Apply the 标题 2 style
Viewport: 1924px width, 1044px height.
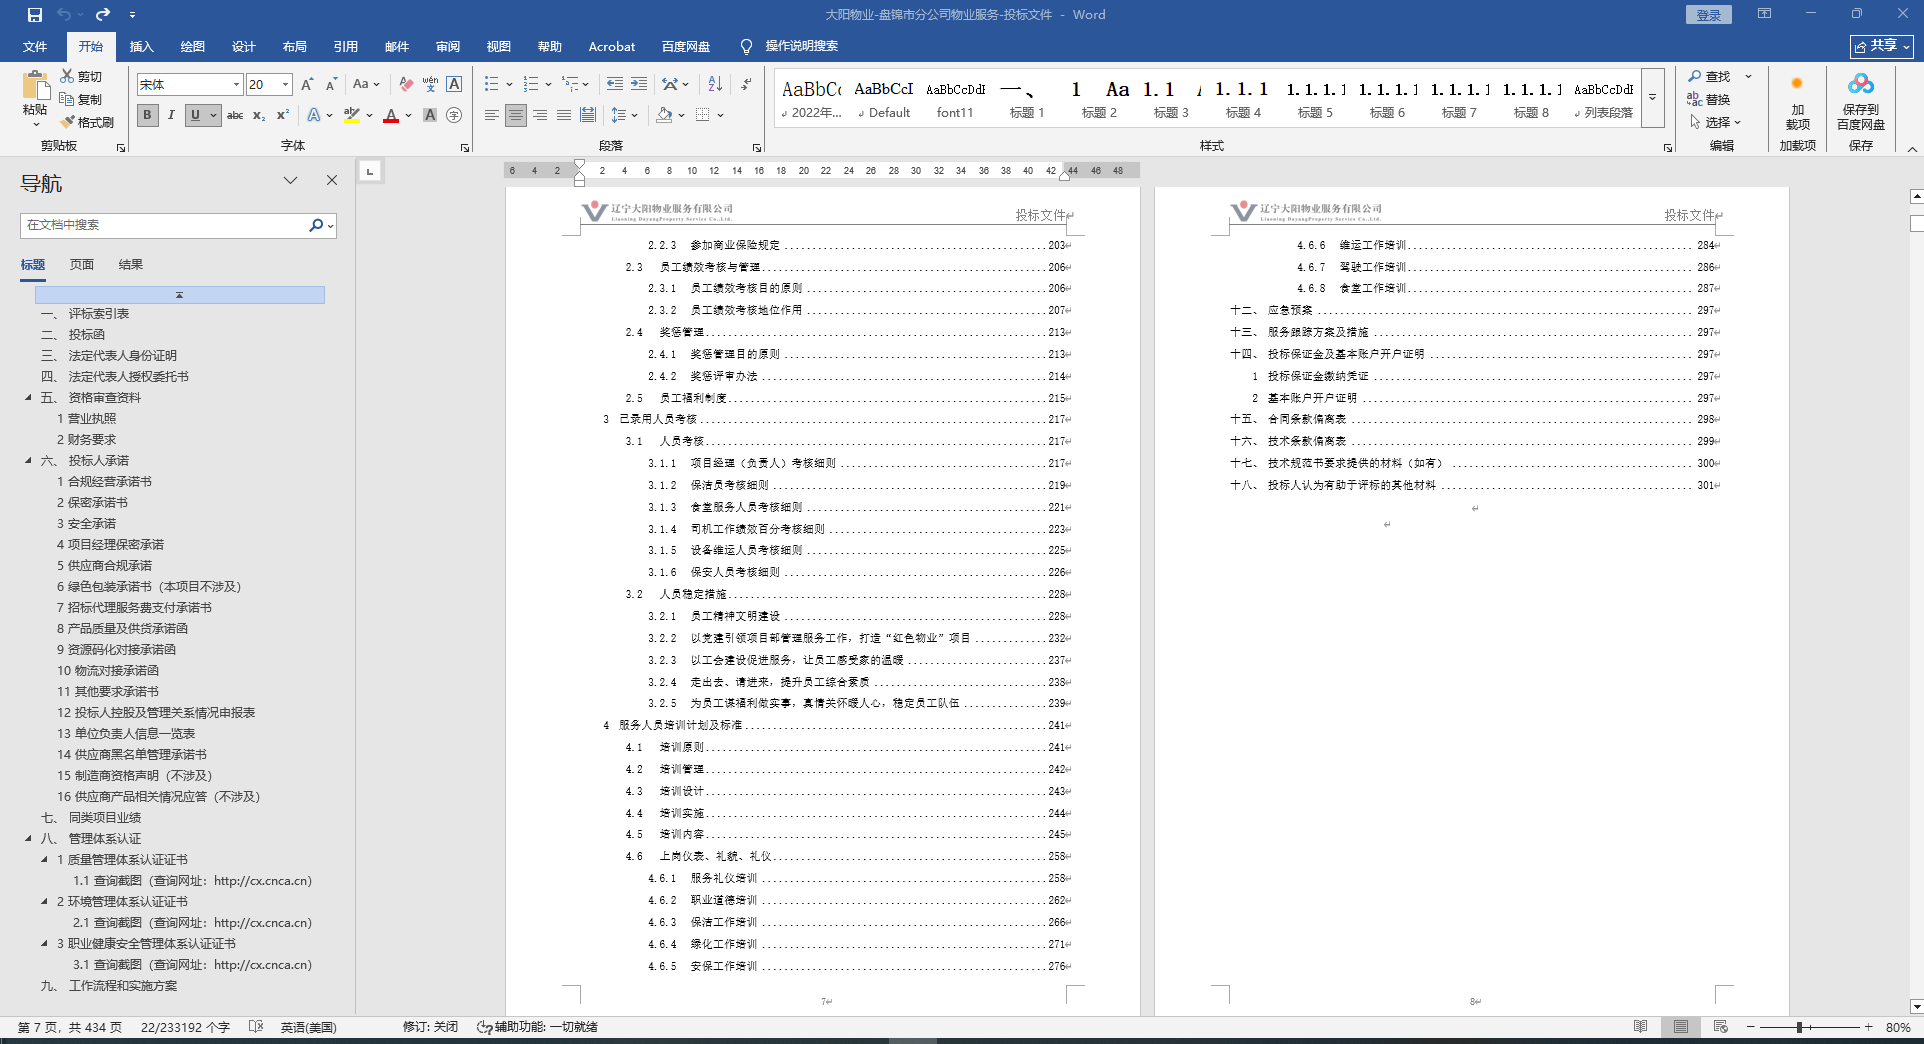1099,98
